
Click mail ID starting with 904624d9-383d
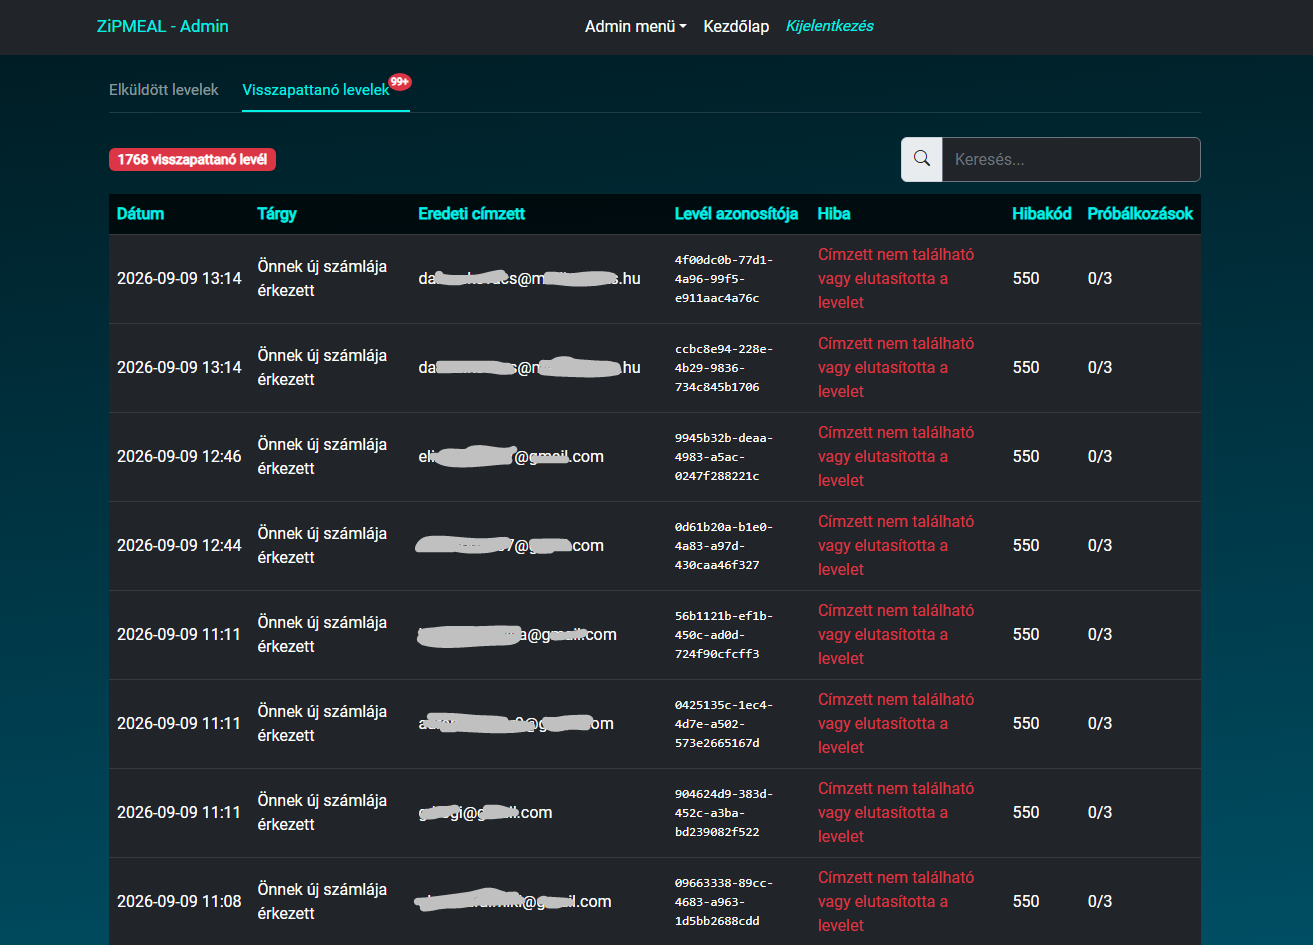(x=724, y=813)
